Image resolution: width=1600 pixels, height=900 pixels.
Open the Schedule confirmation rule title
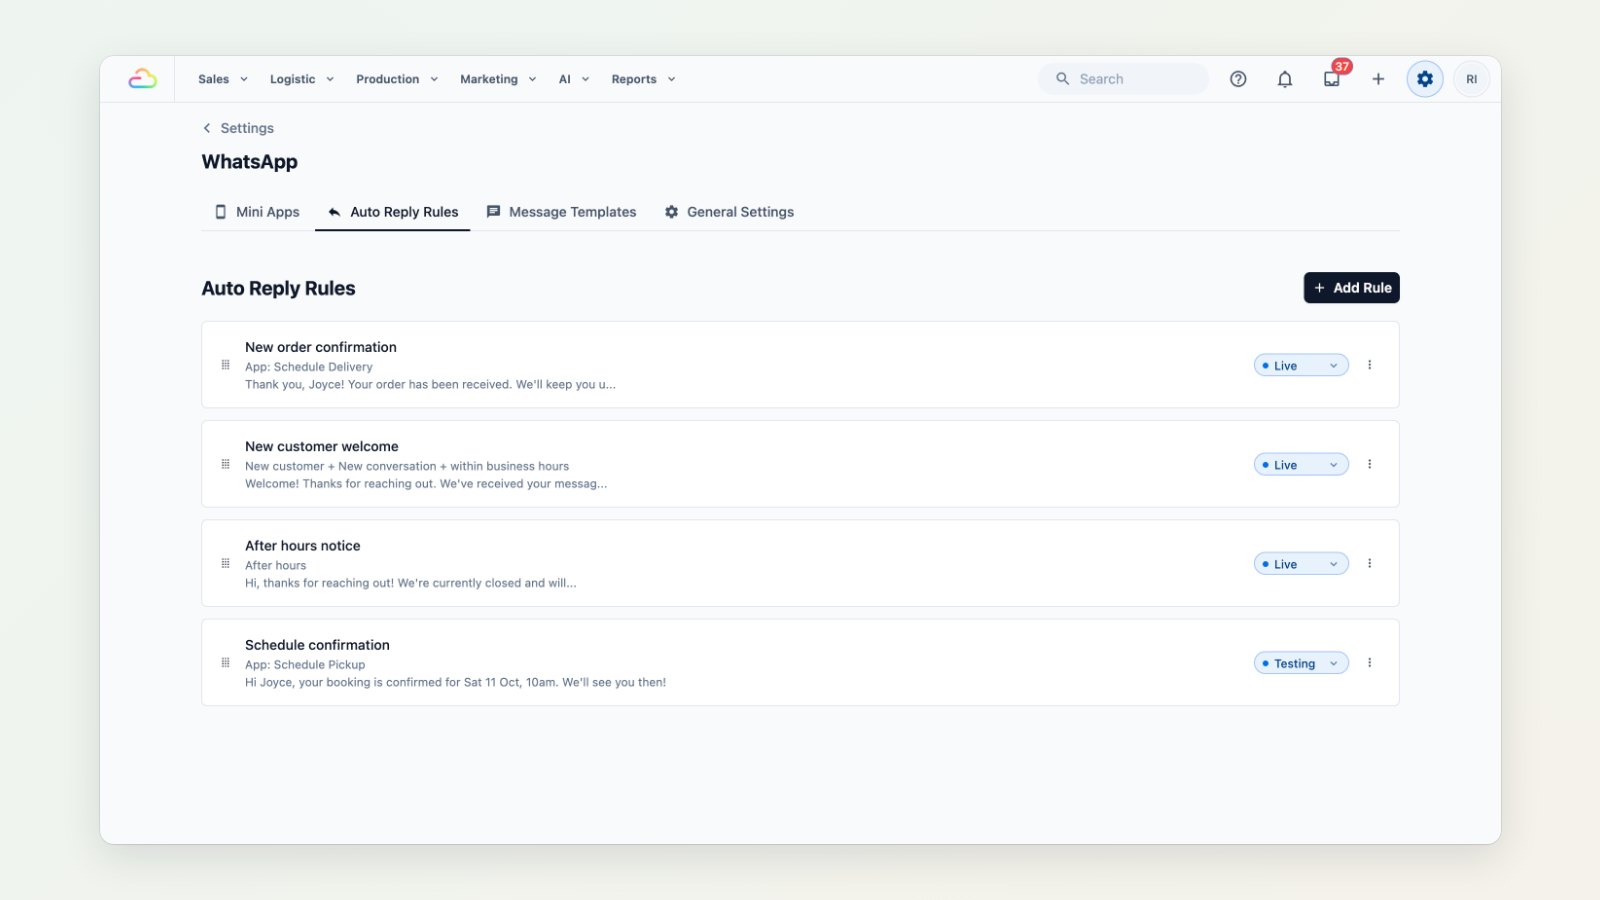[317, 645]
